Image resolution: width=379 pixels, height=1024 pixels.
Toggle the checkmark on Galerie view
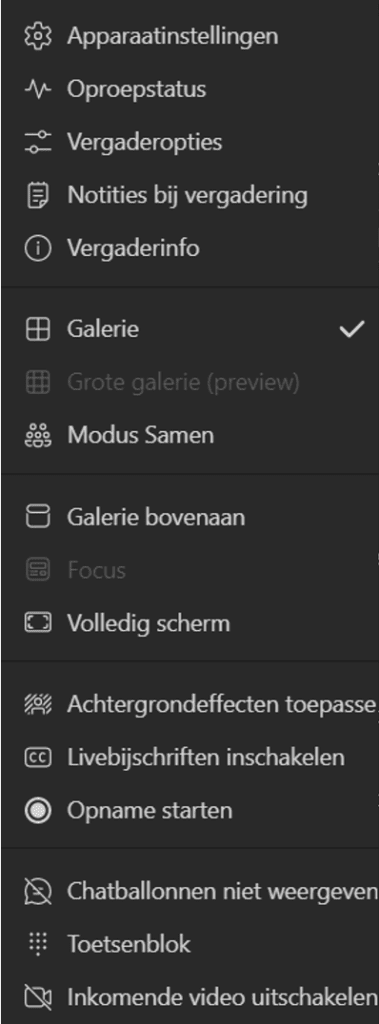pos(352,329)
